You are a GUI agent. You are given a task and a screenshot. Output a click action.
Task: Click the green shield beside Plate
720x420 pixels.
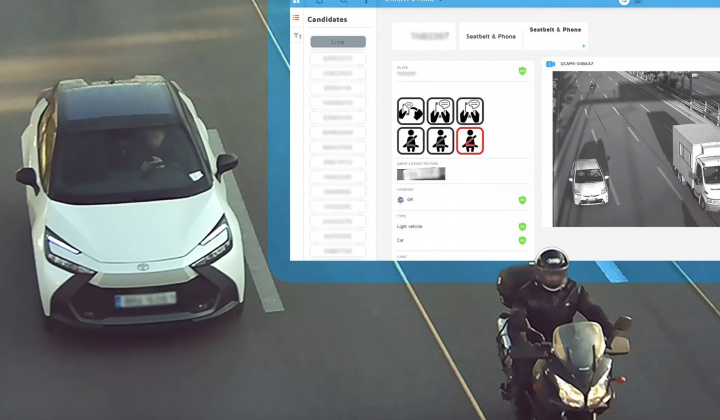[x=522, y=71]
